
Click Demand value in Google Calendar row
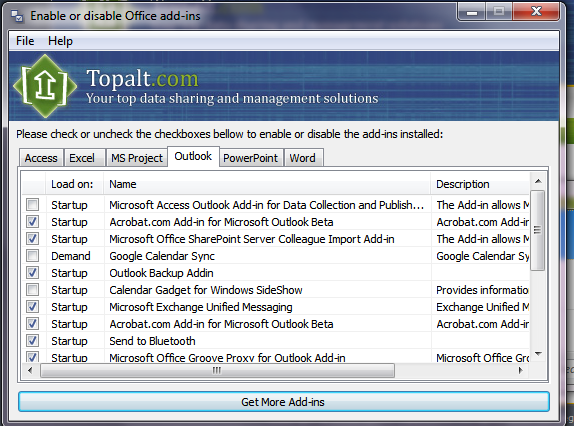(x=71, y=256)
